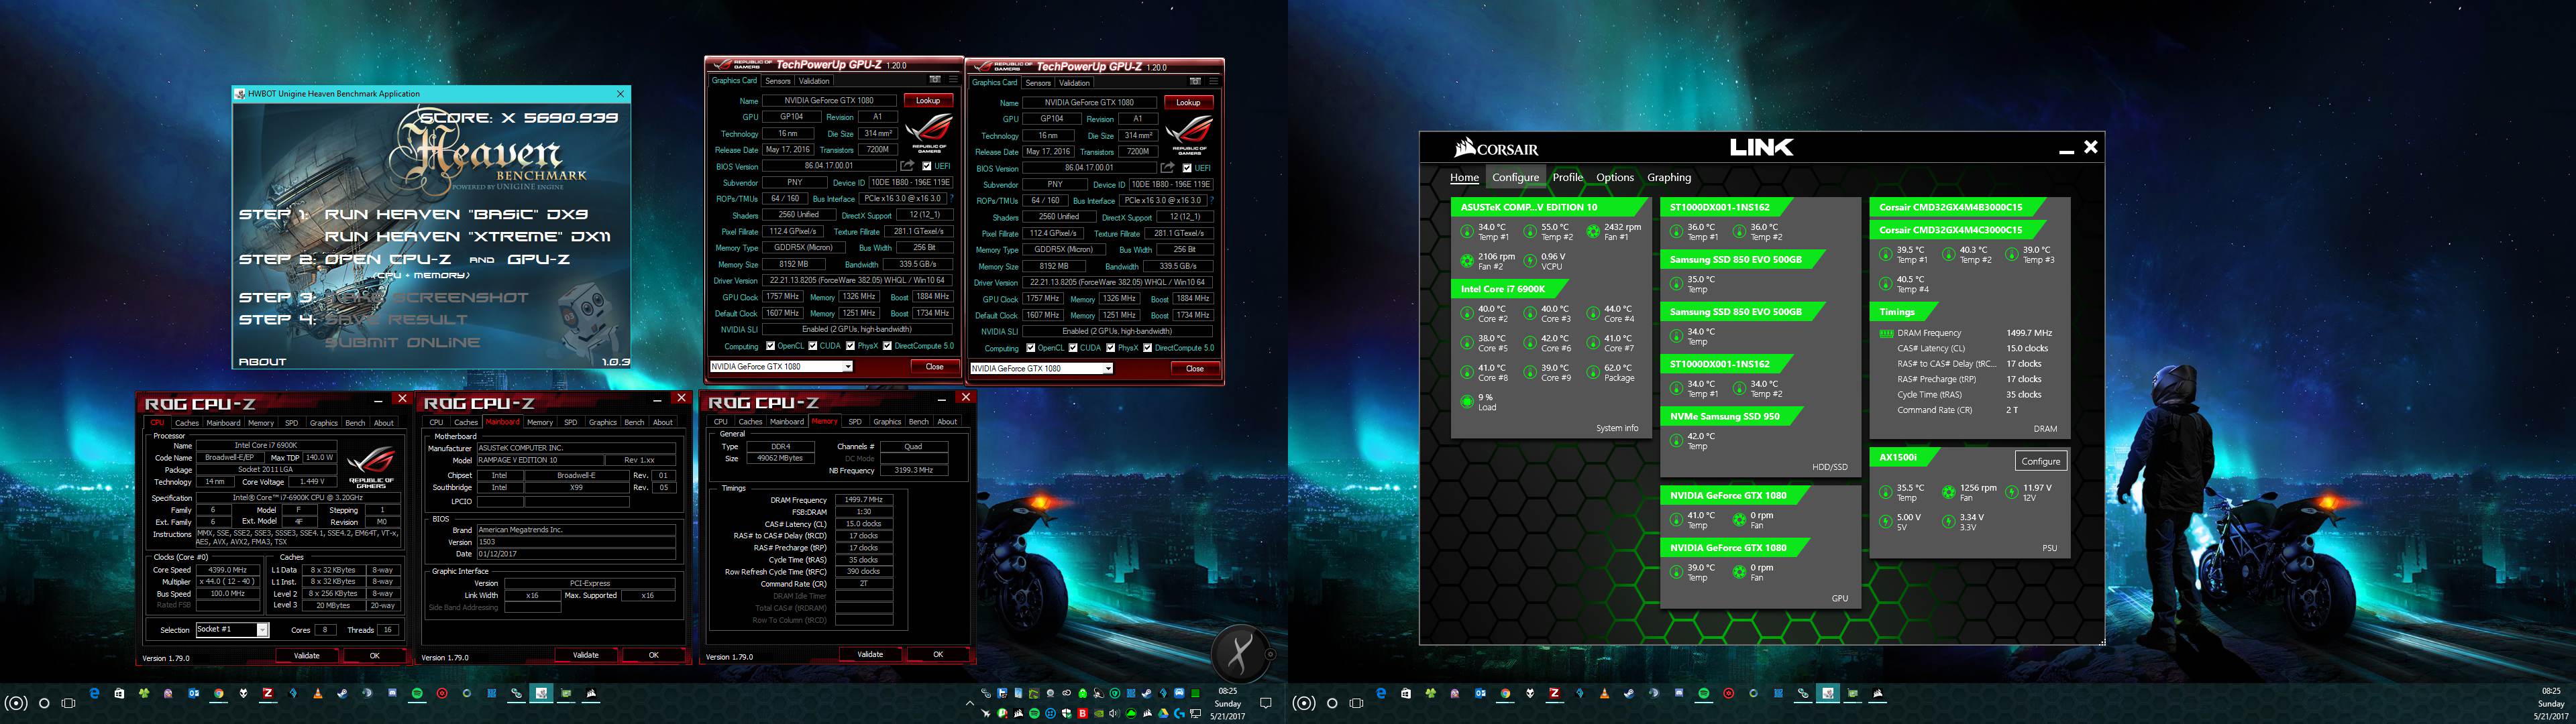The height and width of the screenshot is (724, 2576).
Task: Switch to Configure tab in Corsair Link
Action: 1515,177
